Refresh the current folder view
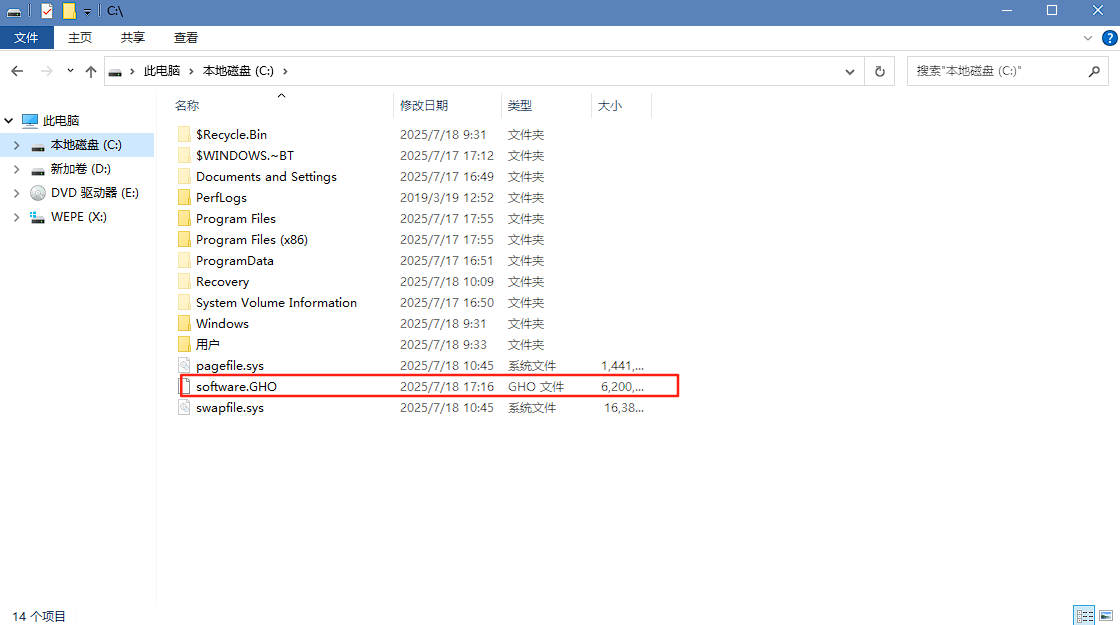This screenshot has width=1120, height=625. pyautogui.click(x=879, y=72)
